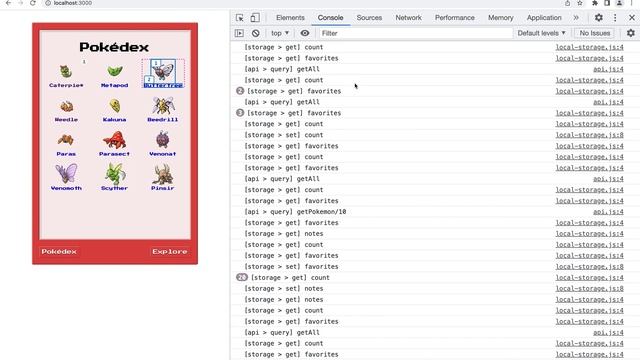Switch to the Elements tab
Viewport: 640px width, 360px height.
click(x=290, y=18)
